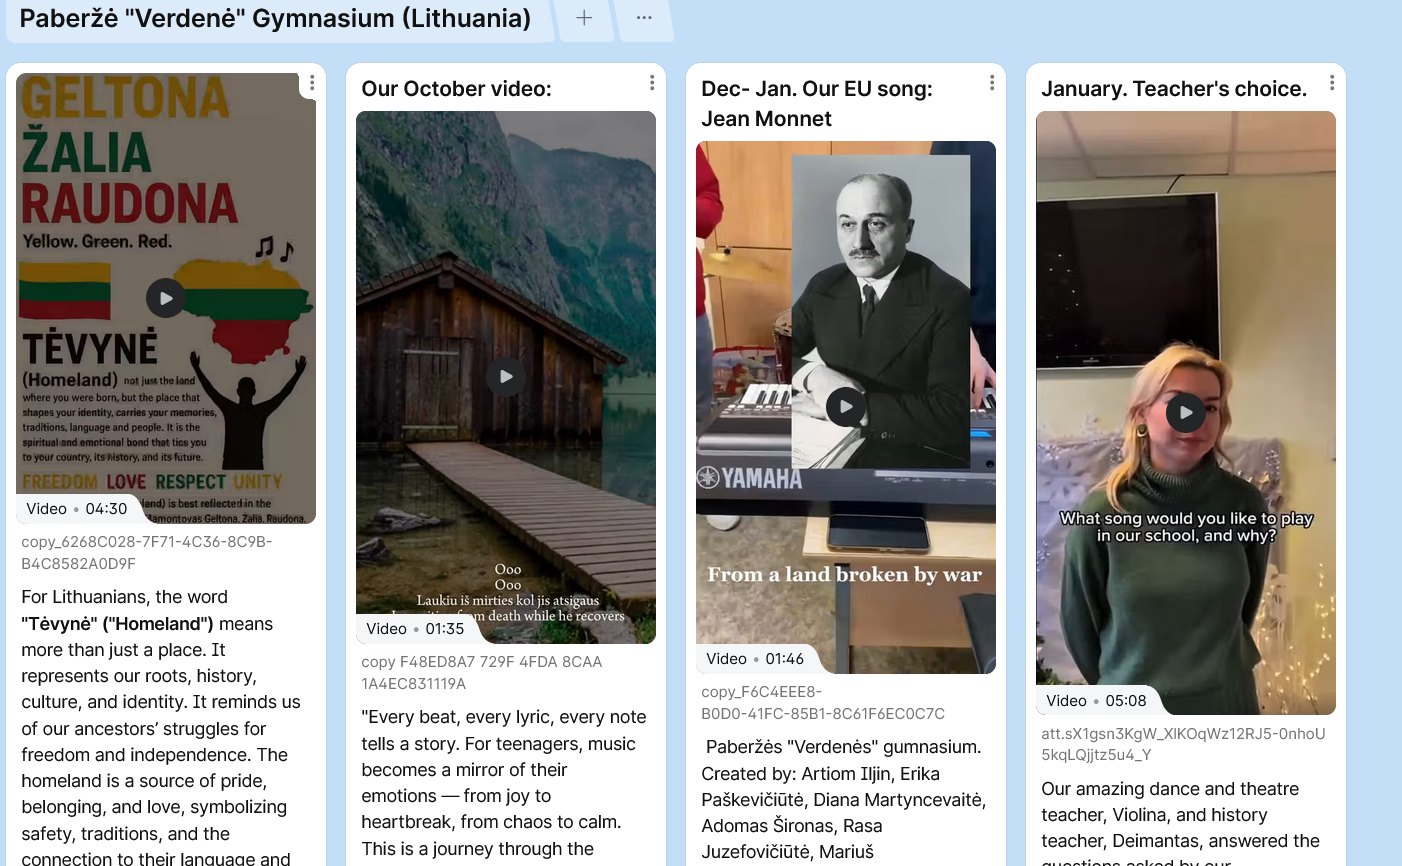Image resolution: width=1402 pixels, height=866 pixels.
Task: Select the Paberžė Verdenė Gymnasium section tab
Action: tap(275, 18)
